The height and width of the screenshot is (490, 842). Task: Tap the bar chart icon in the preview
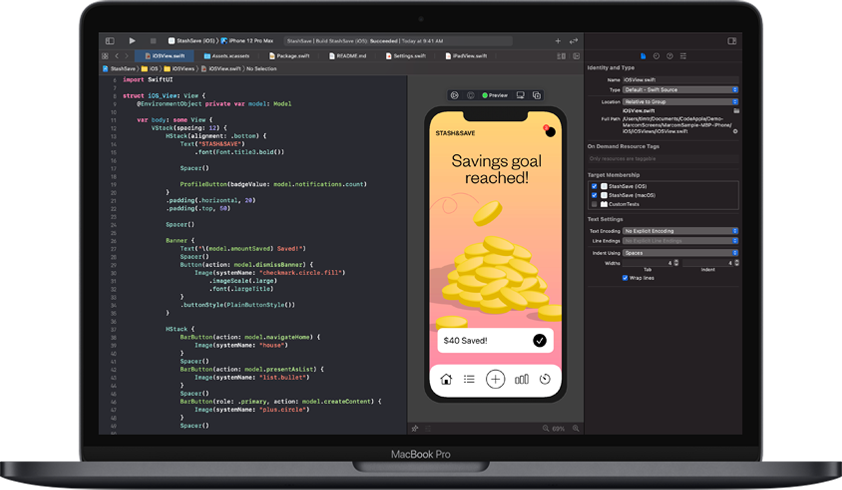[x=521, y=379]
